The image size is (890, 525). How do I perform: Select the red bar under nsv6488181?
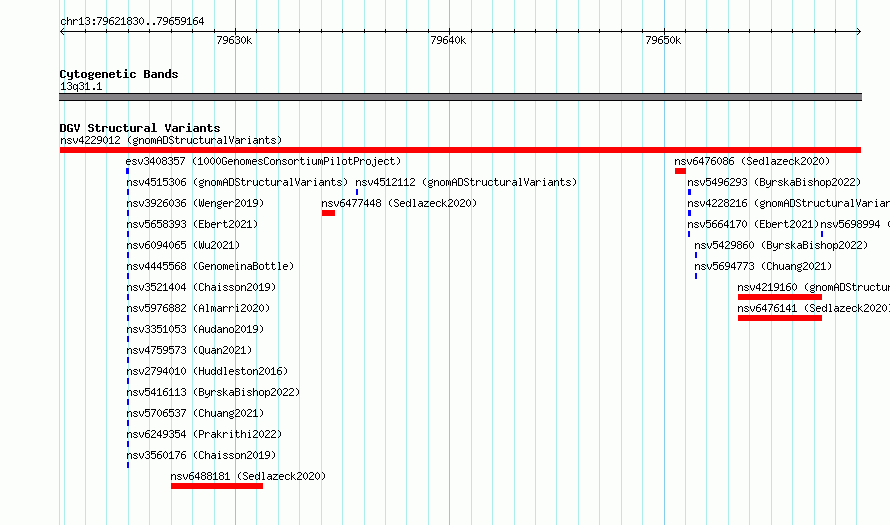coord(217,486)
